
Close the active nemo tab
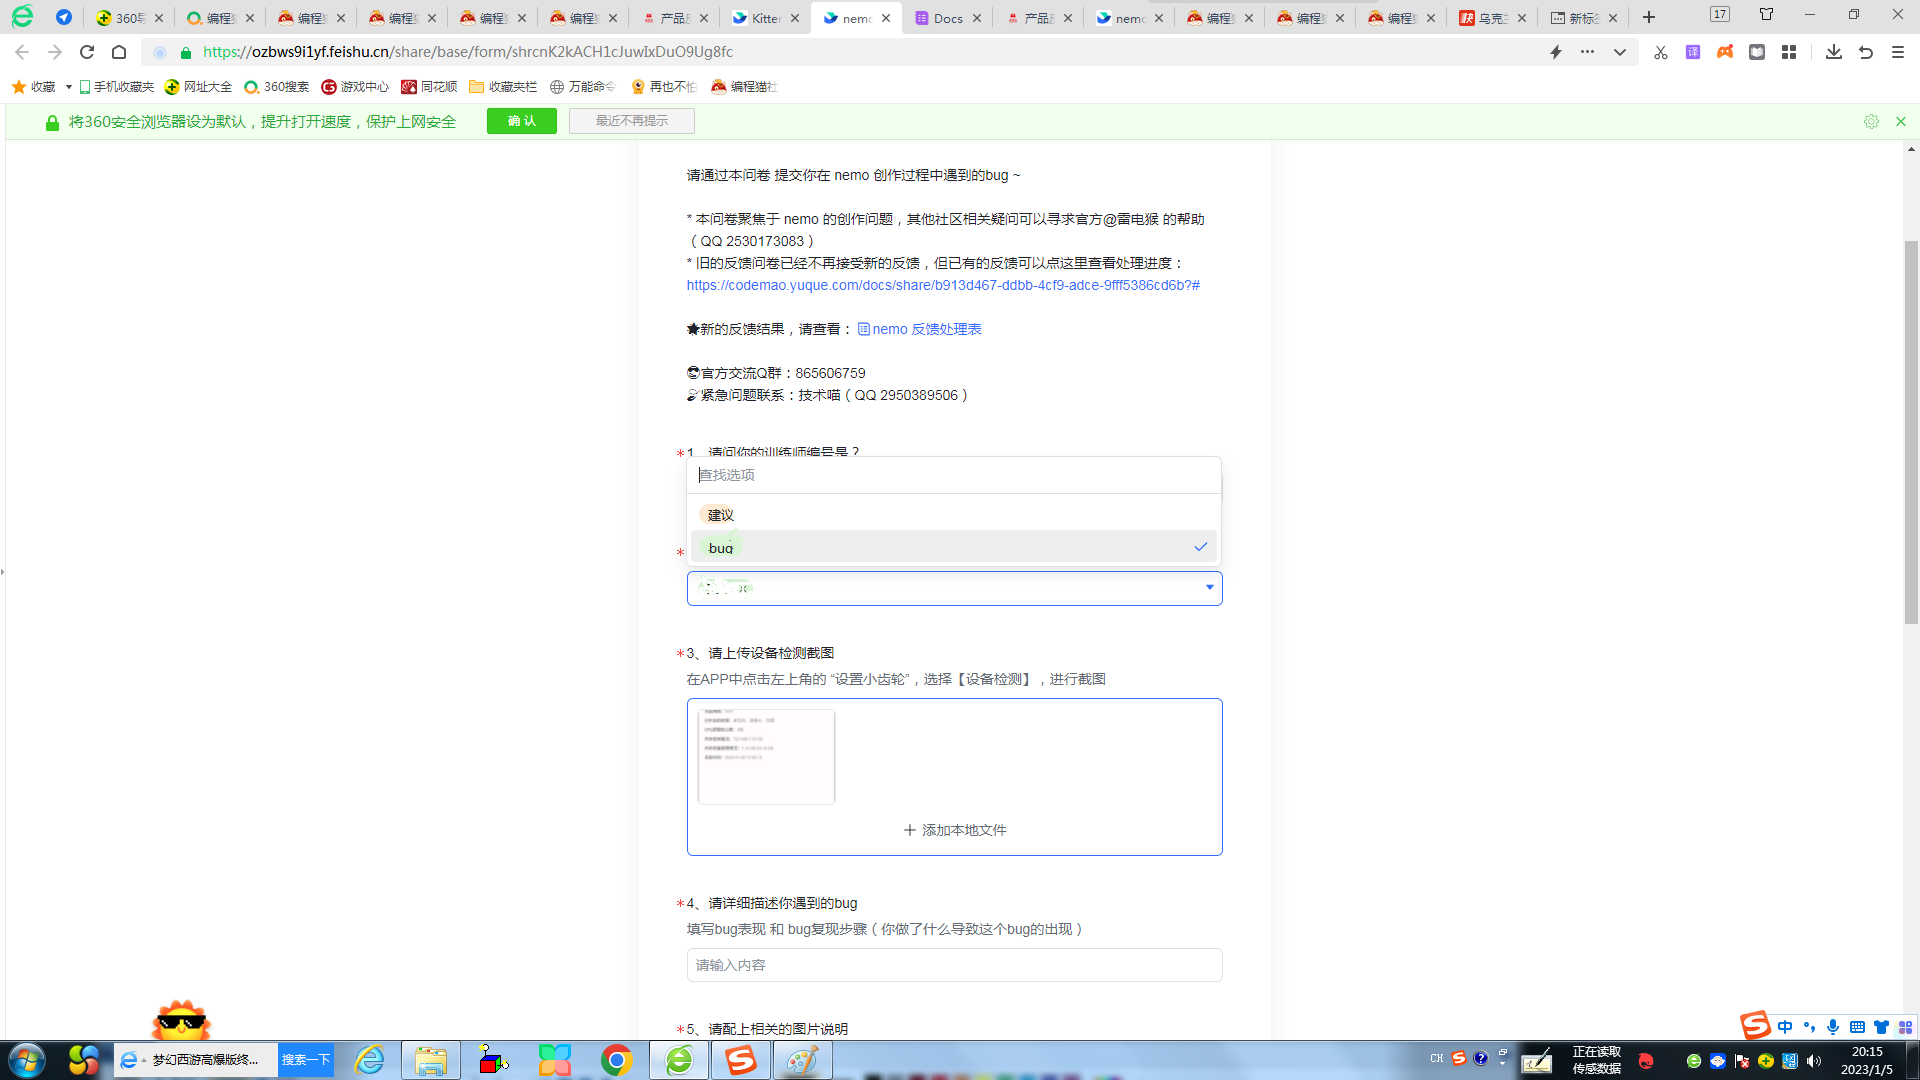point(886,18)
